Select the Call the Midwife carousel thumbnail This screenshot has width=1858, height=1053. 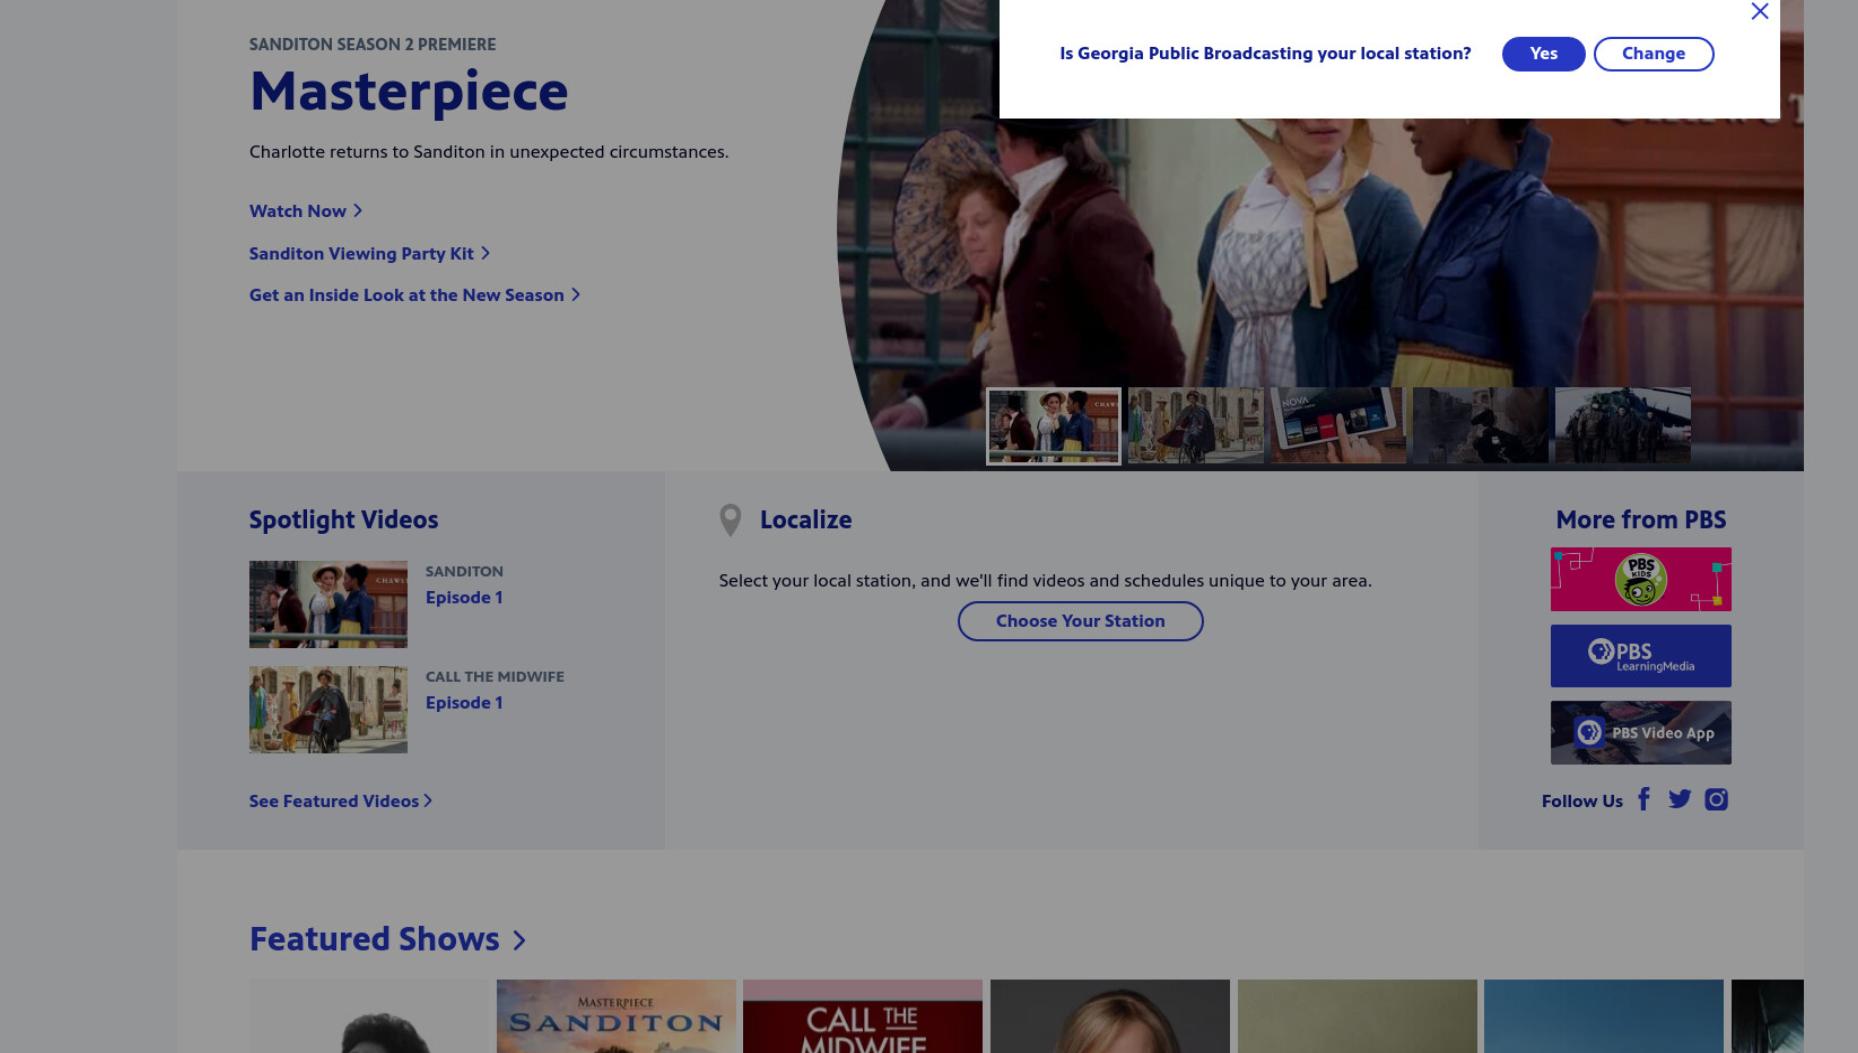[1195, 426]
